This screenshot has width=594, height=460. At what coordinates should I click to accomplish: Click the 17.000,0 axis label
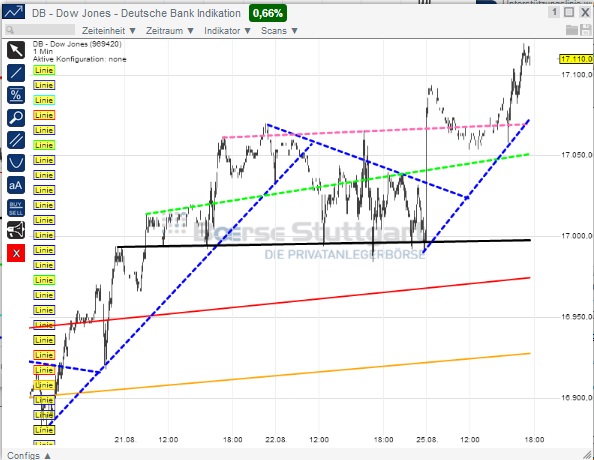(x=576, y=236)
